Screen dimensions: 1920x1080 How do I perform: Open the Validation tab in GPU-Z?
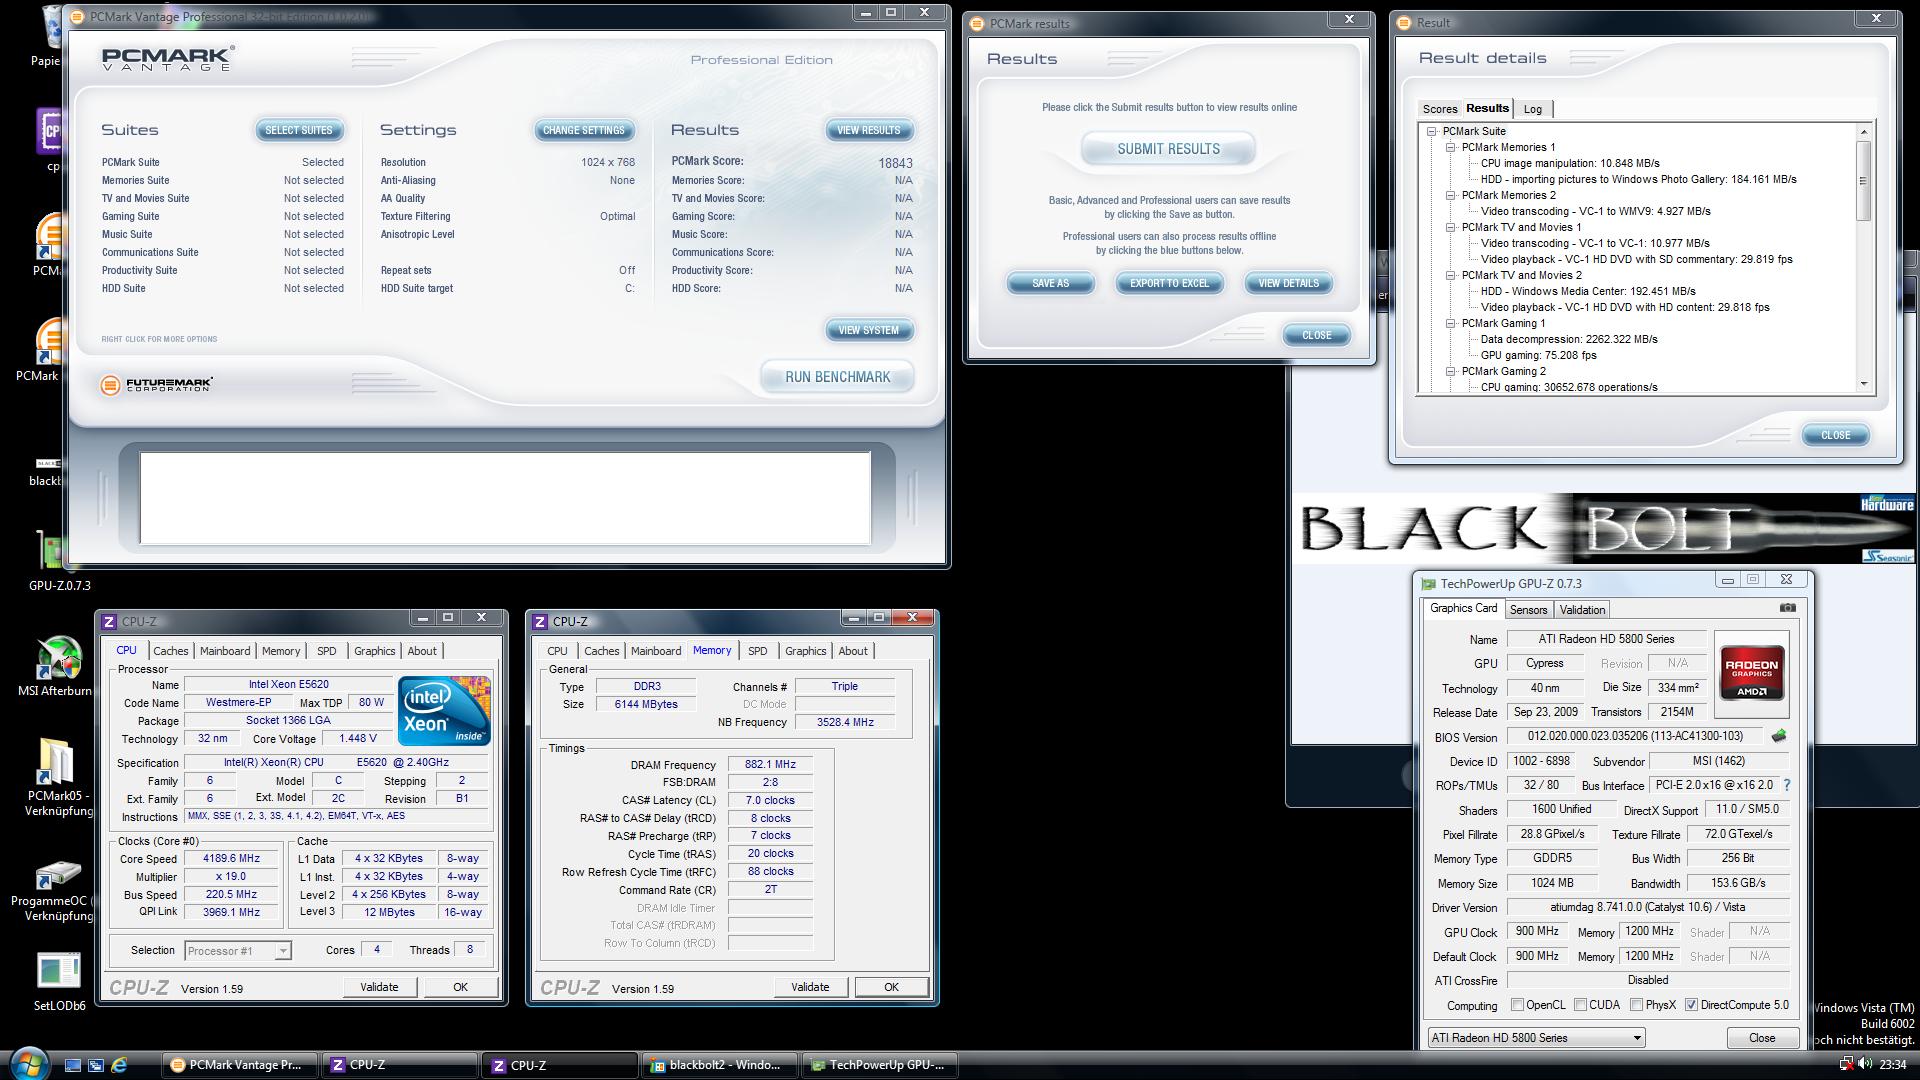[x=1582, y=610]
